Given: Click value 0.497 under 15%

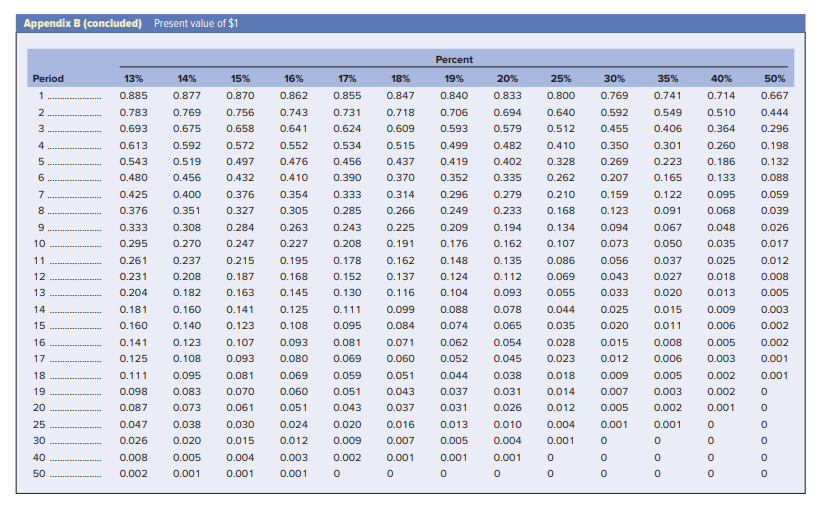Looking at the screenshot, I should 240,162.
